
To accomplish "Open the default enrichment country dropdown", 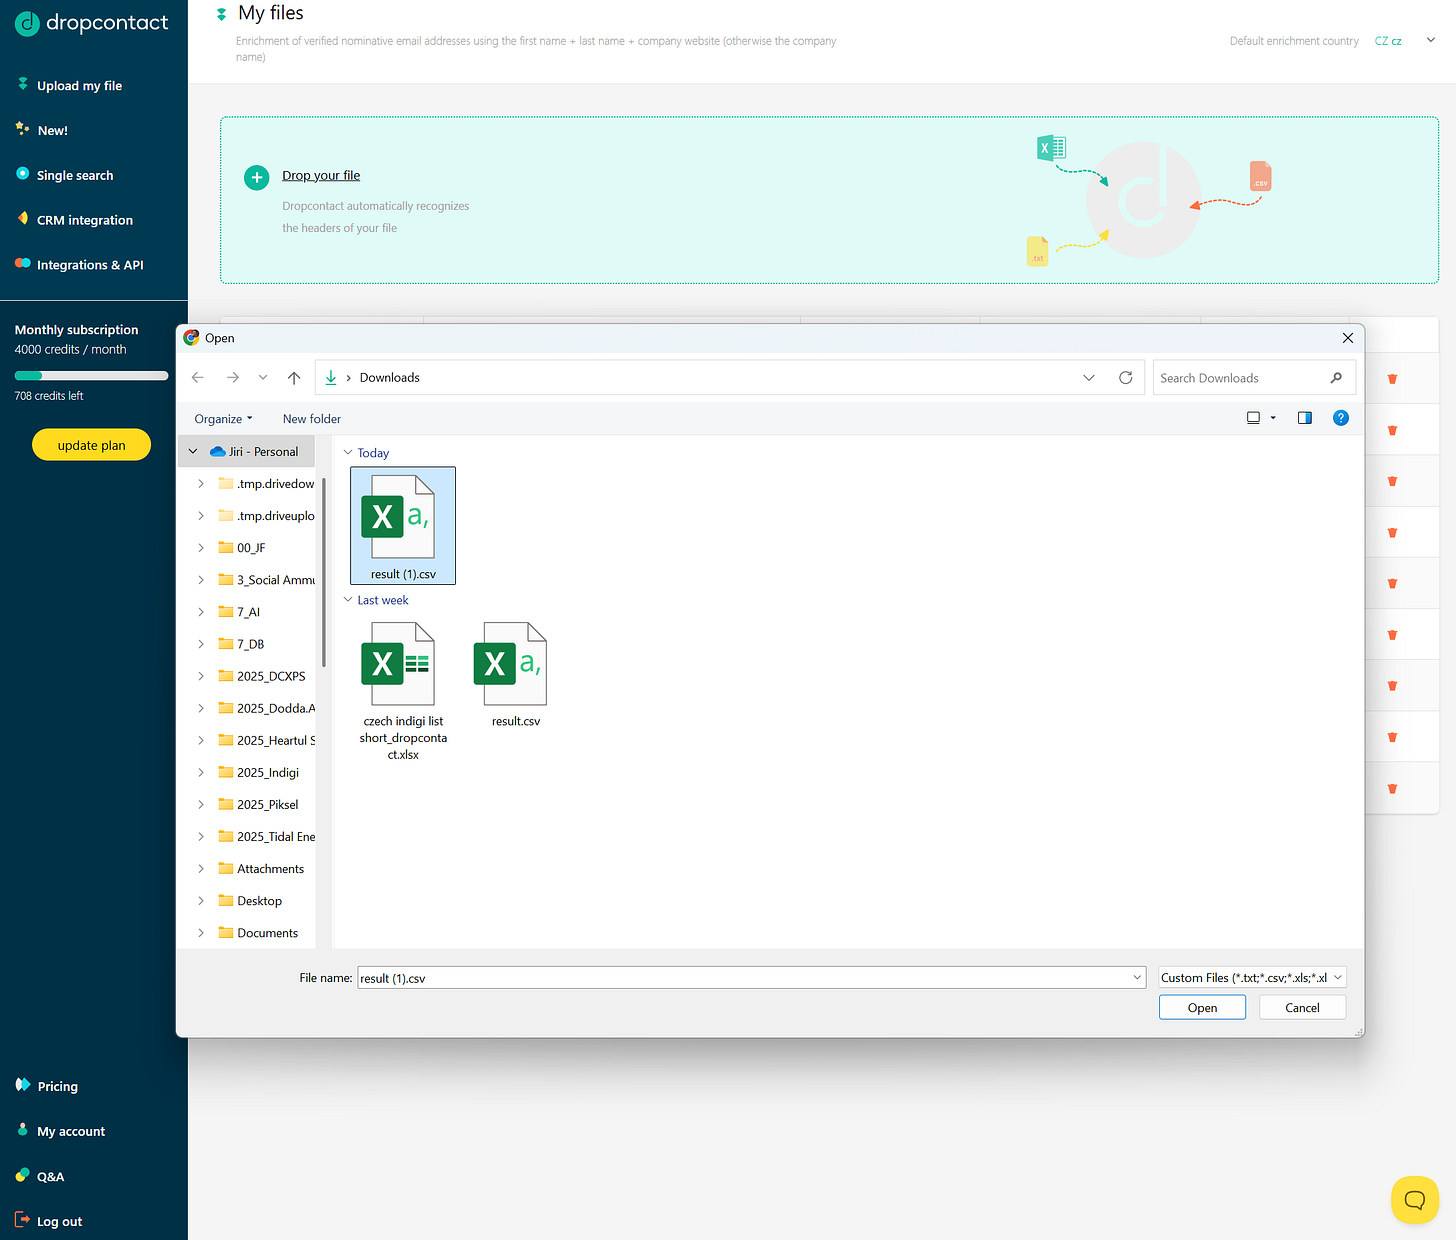I will click(x=1431, y=40).
